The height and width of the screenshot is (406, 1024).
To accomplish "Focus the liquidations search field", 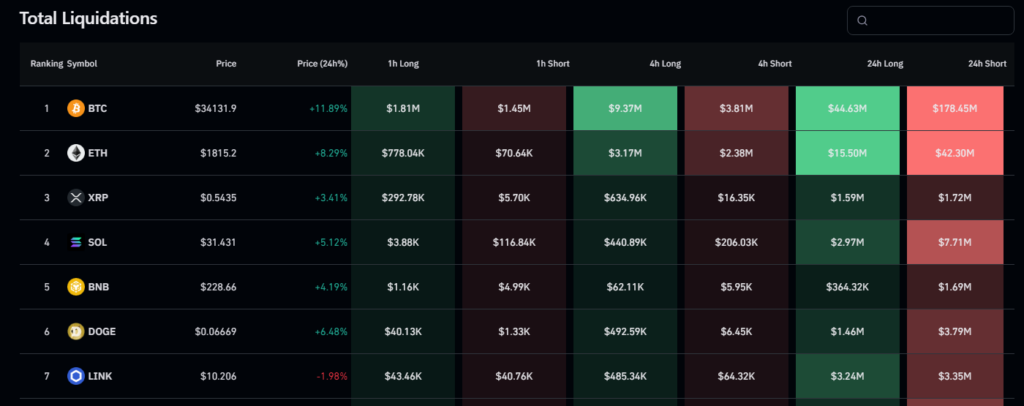I will 930,20.
